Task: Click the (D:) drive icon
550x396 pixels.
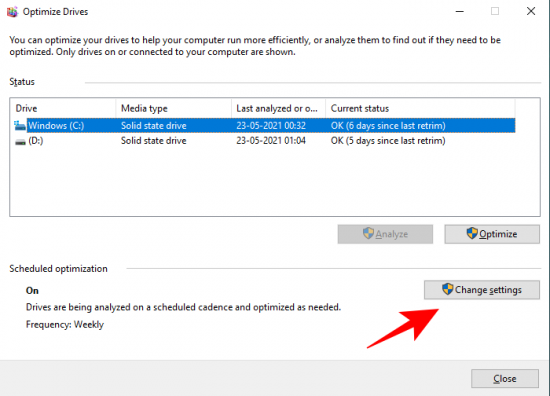Action: (20, 141)
